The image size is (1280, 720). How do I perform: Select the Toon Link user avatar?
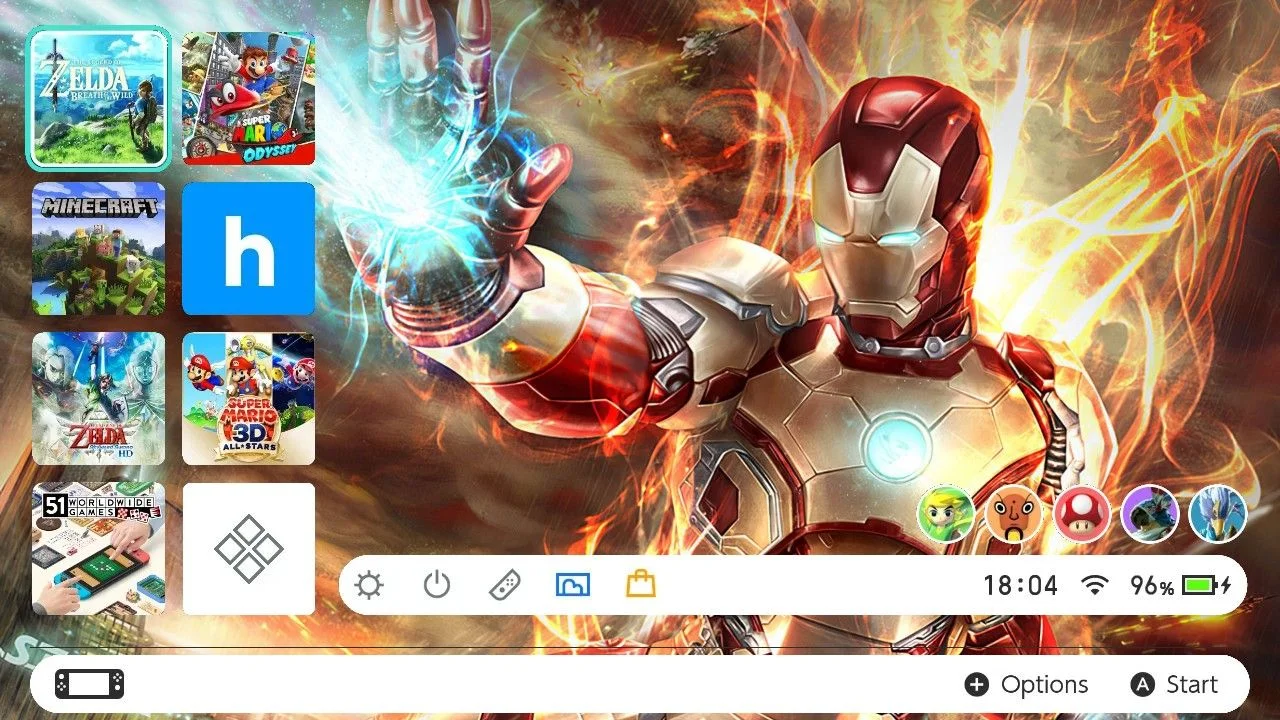[x=946, y=514]
